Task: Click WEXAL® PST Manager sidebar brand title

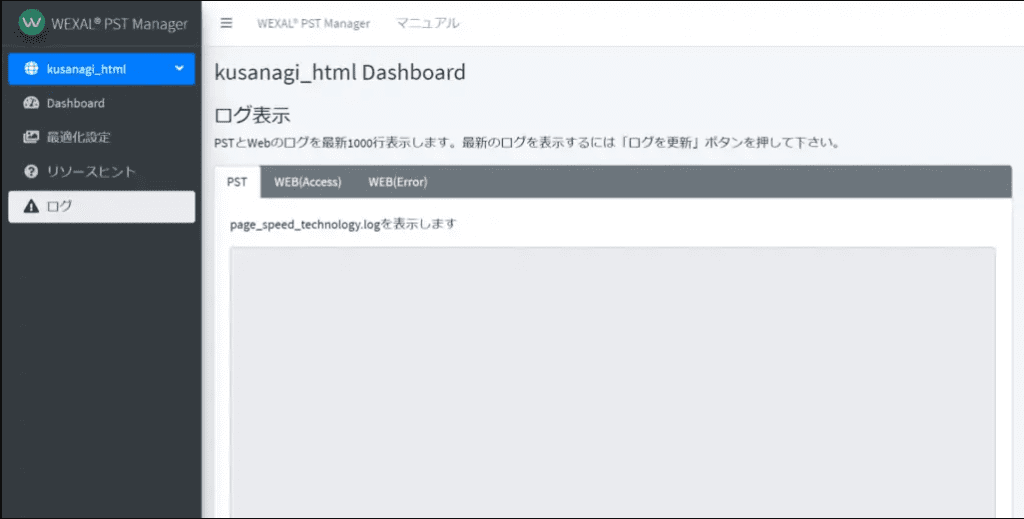Action: pos(120,24)
